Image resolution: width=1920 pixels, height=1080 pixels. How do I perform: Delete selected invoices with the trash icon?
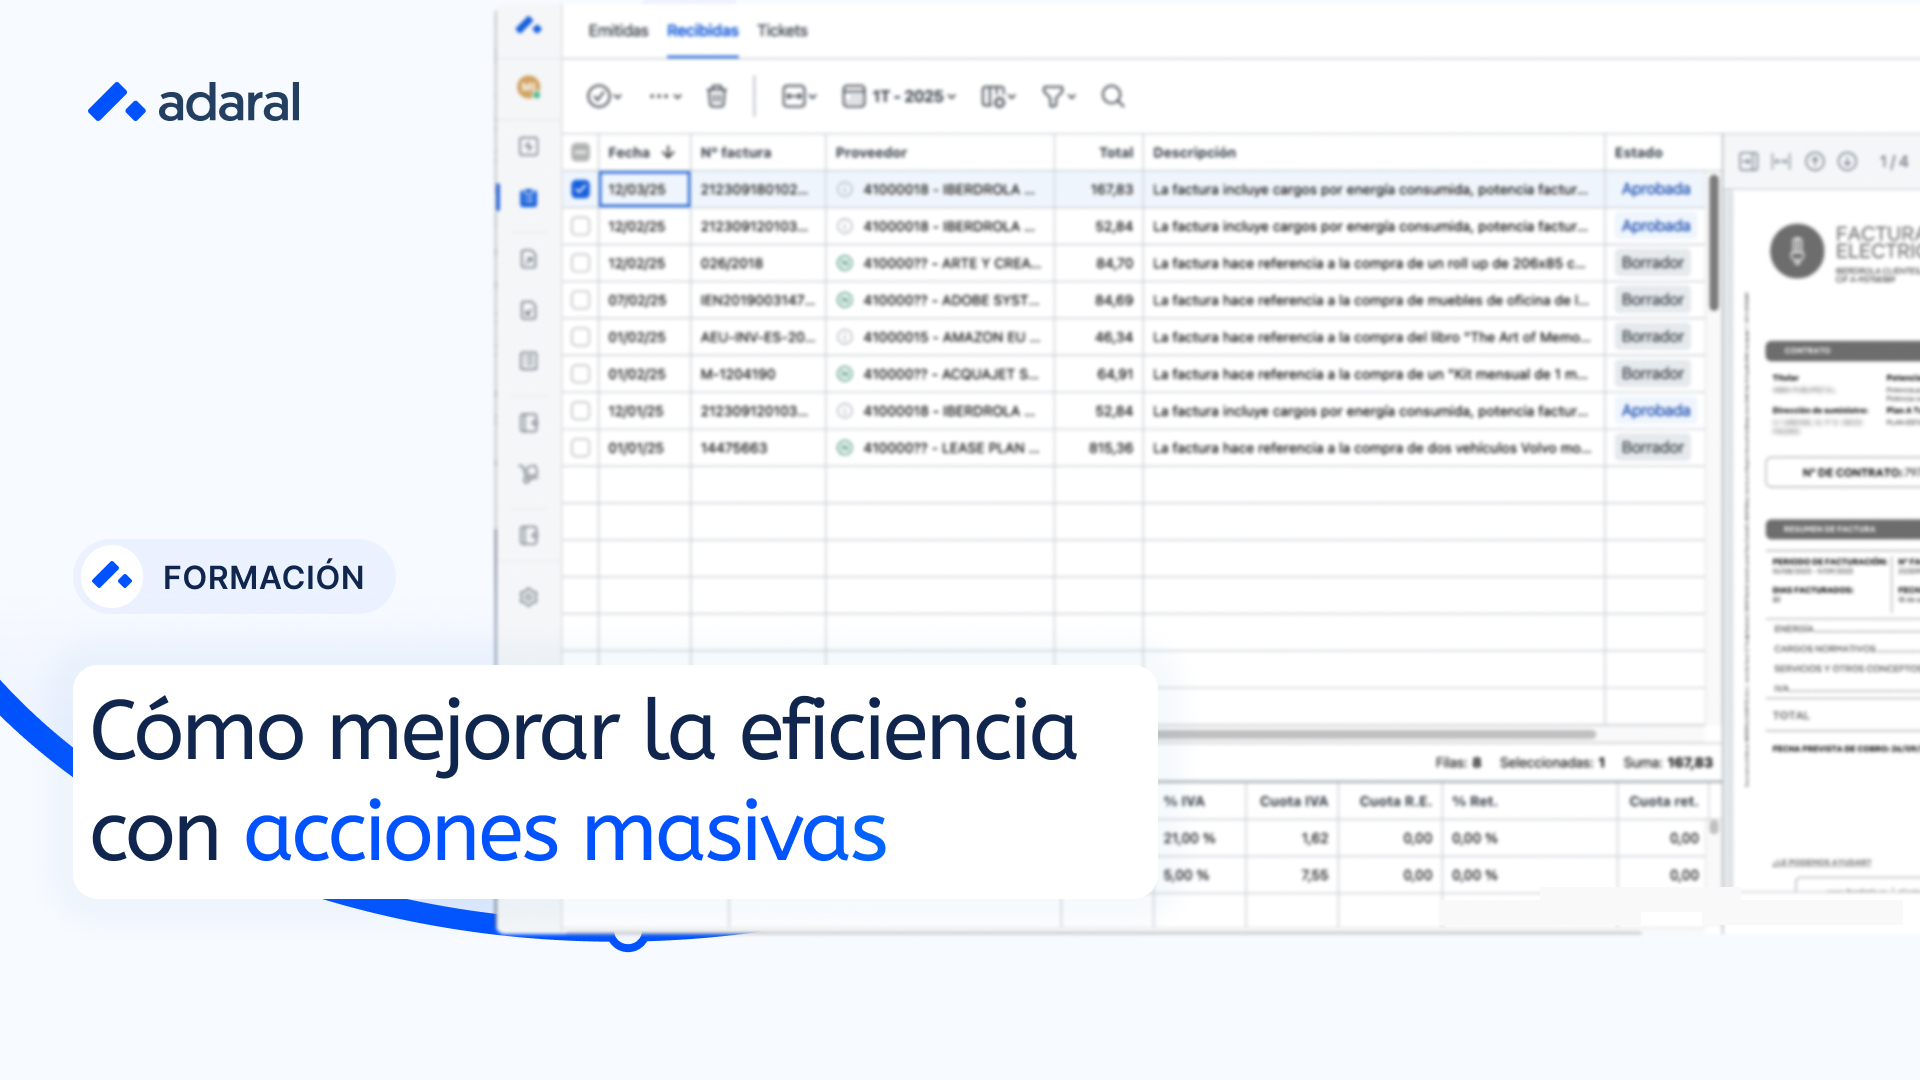(x=716, y=96)
